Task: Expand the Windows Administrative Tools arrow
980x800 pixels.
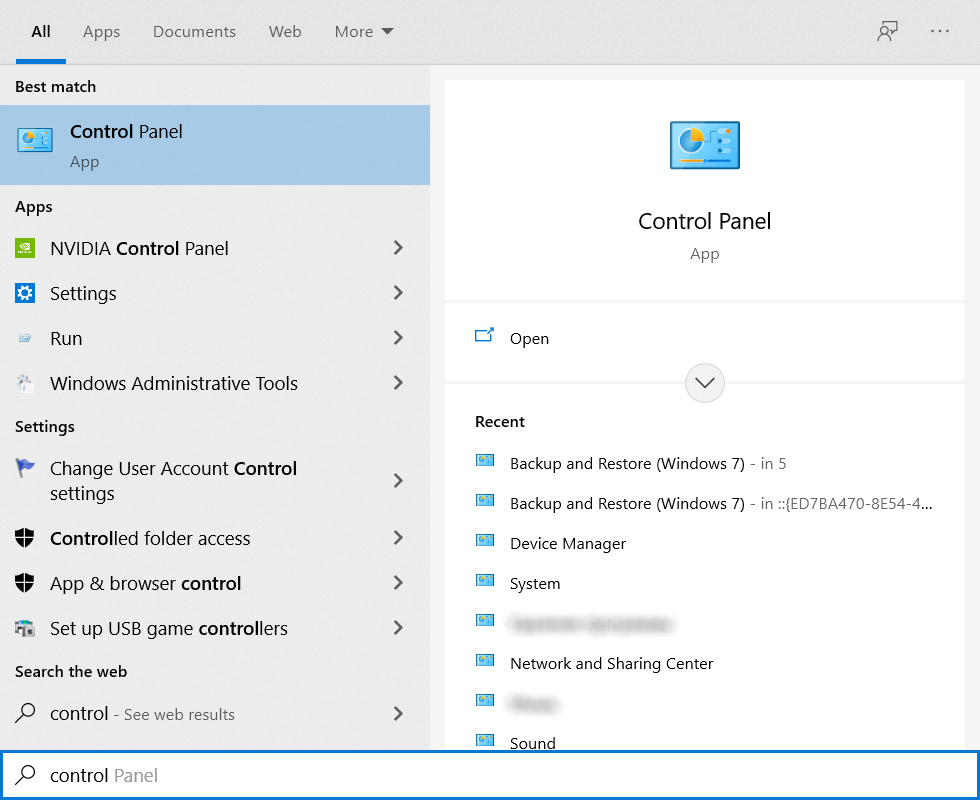Action: coord(398,383)
